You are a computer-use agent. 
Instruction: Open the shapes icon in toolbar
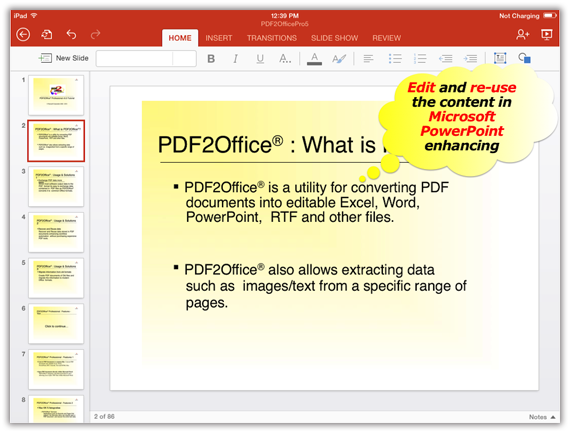coord(524,58)
